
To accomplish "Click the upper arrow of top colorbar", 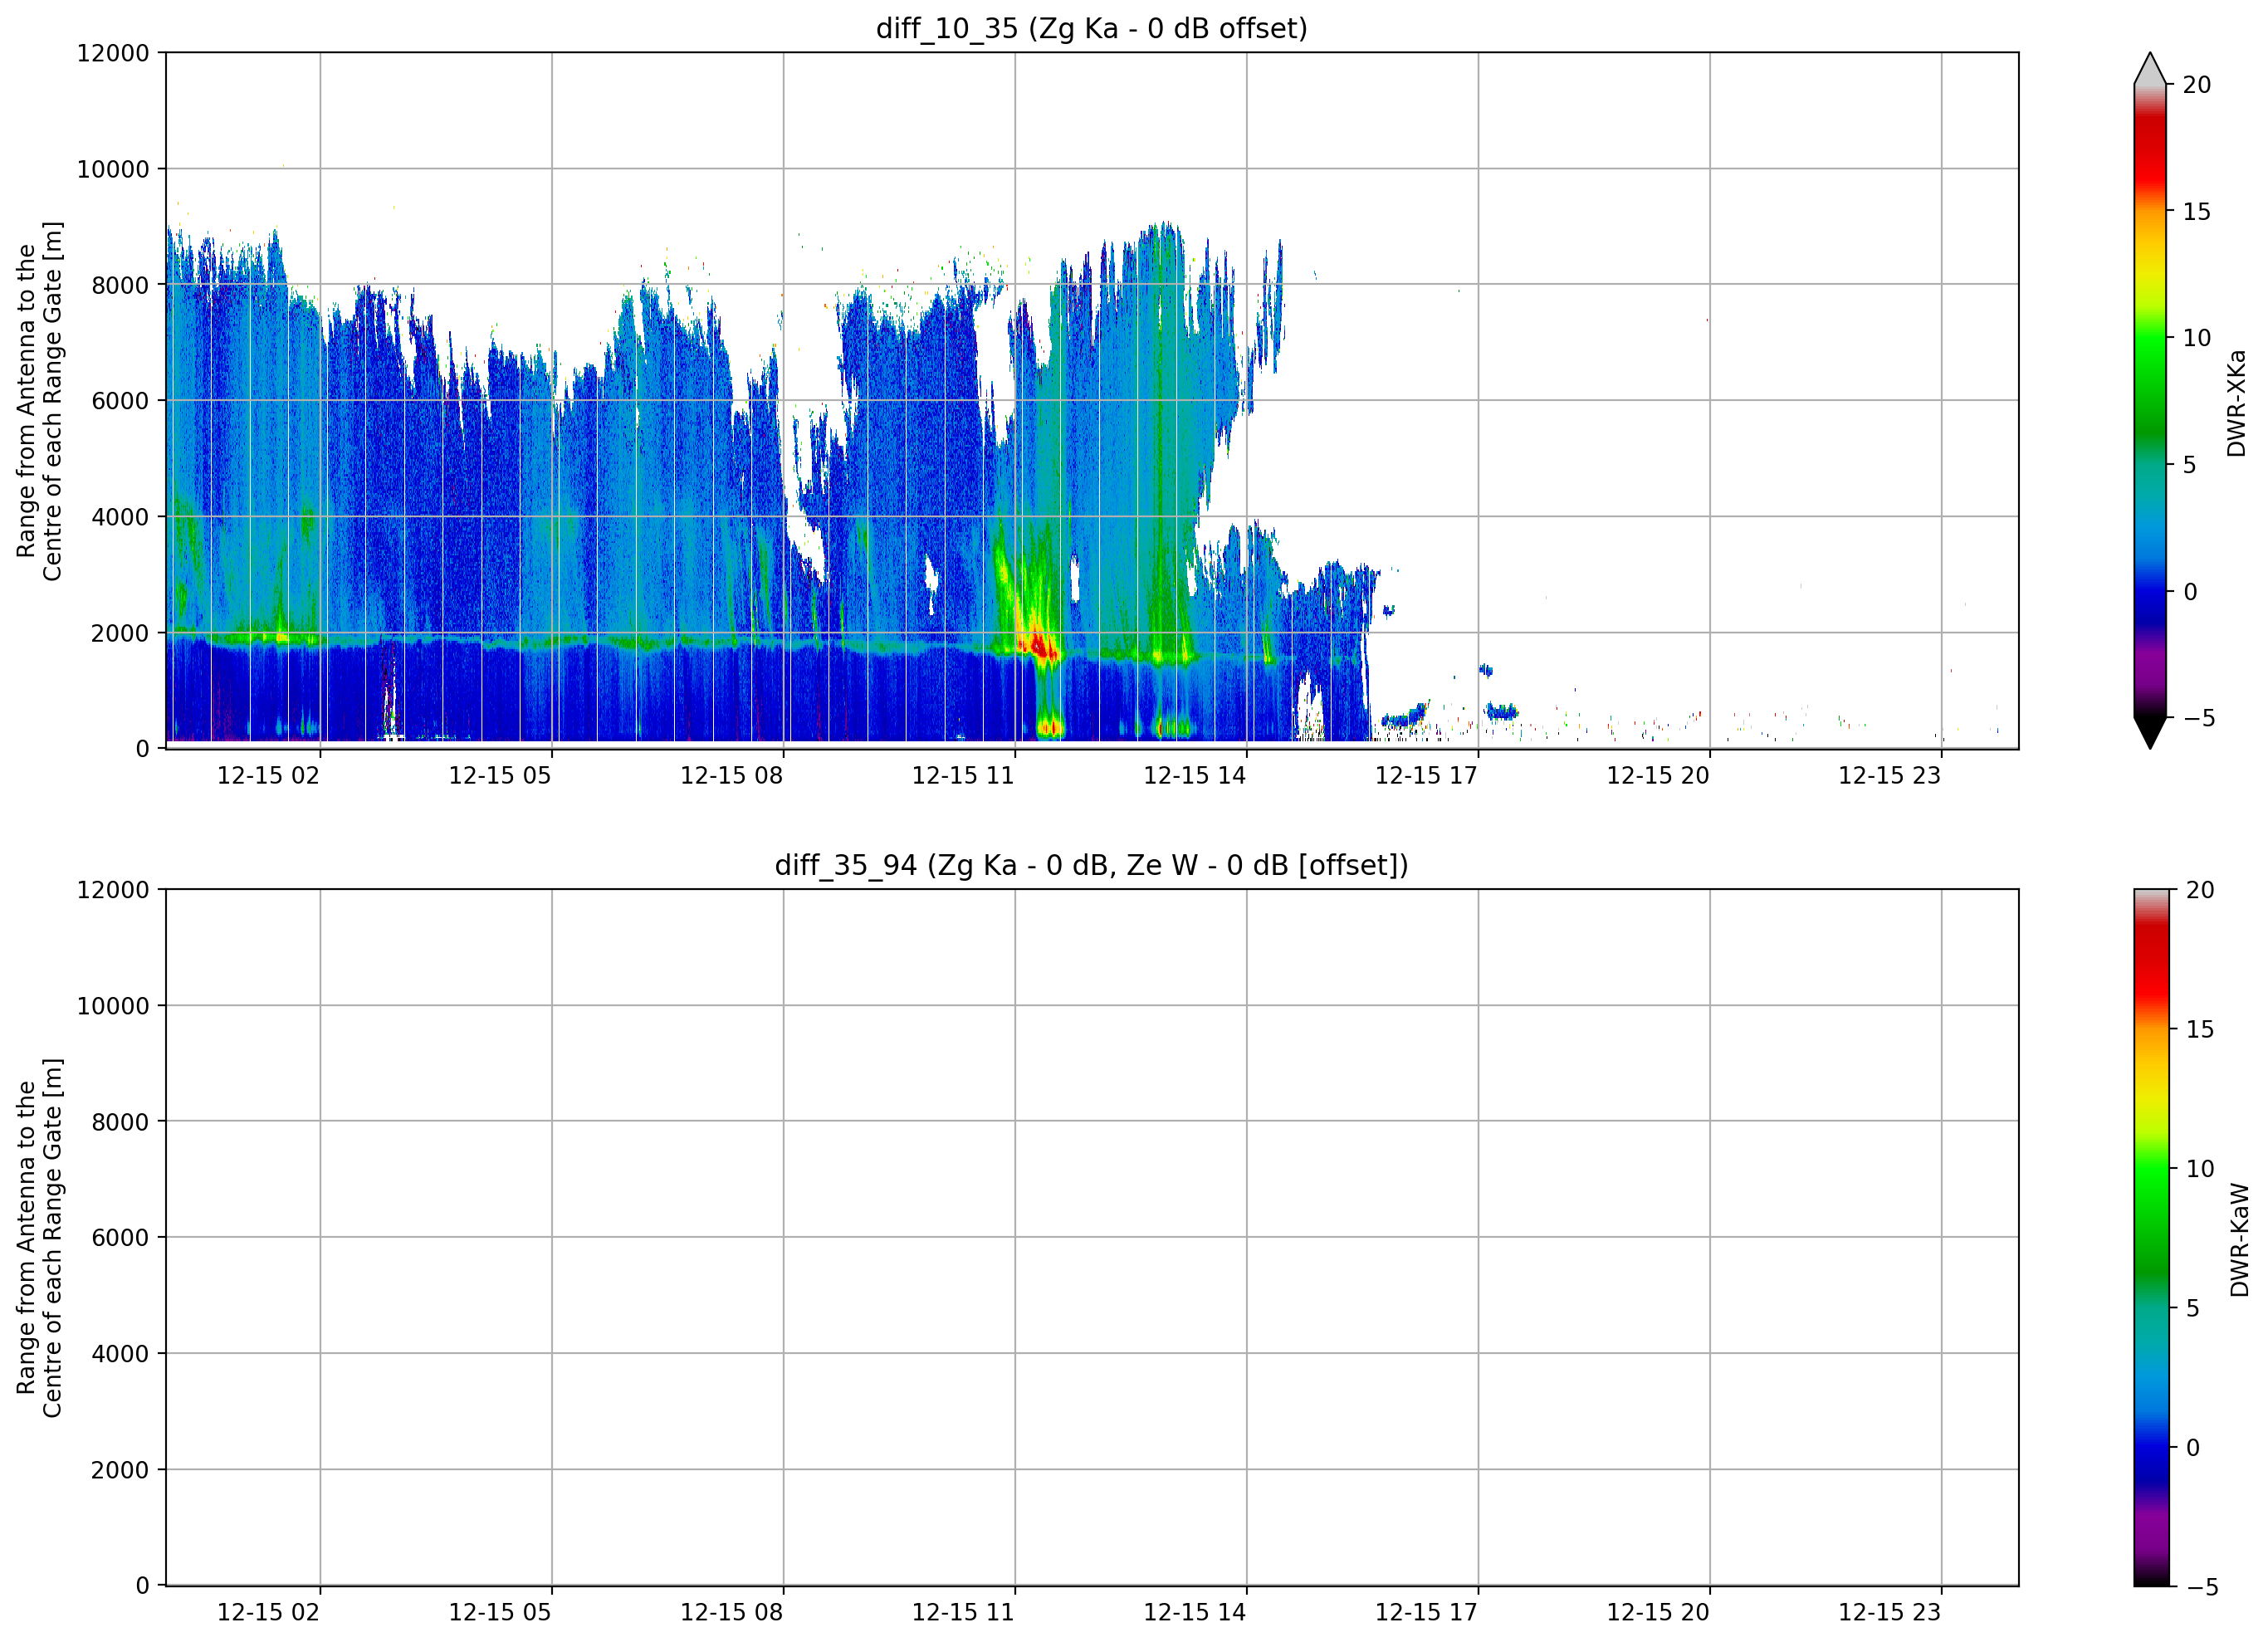I will pyautogui.click(x=2150, y=69).
